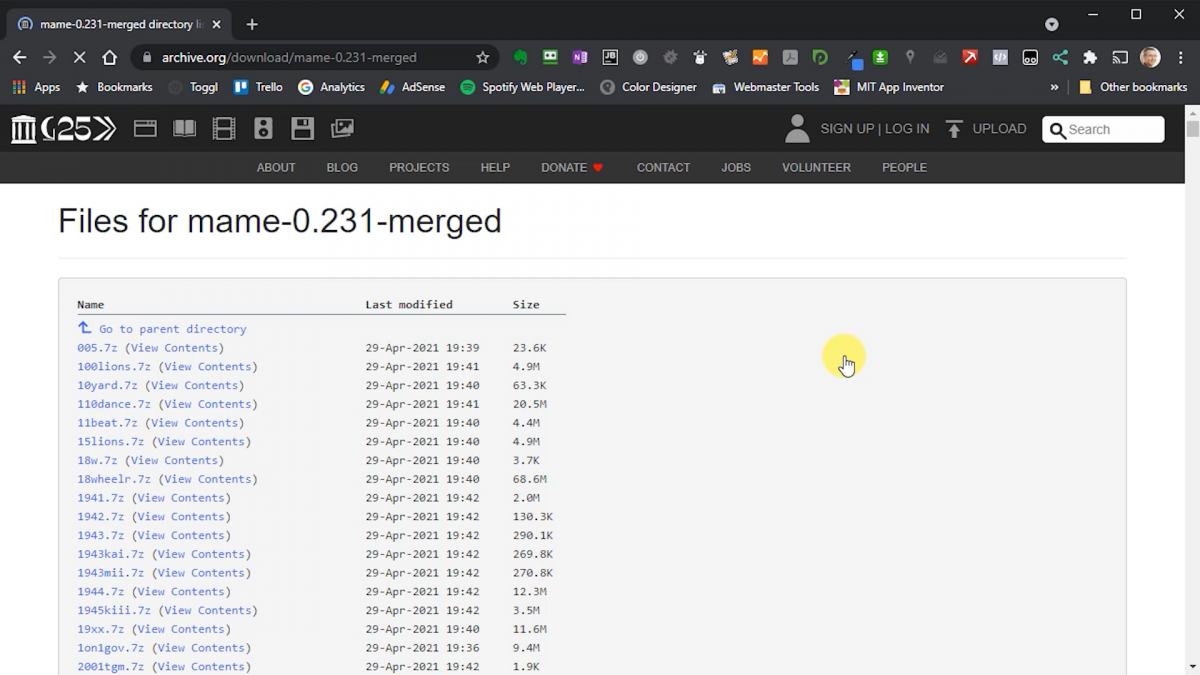This screenshot has width=1200, height=675.
Task: Bookmark this page with star icon
Action: [x=483, y=58]
